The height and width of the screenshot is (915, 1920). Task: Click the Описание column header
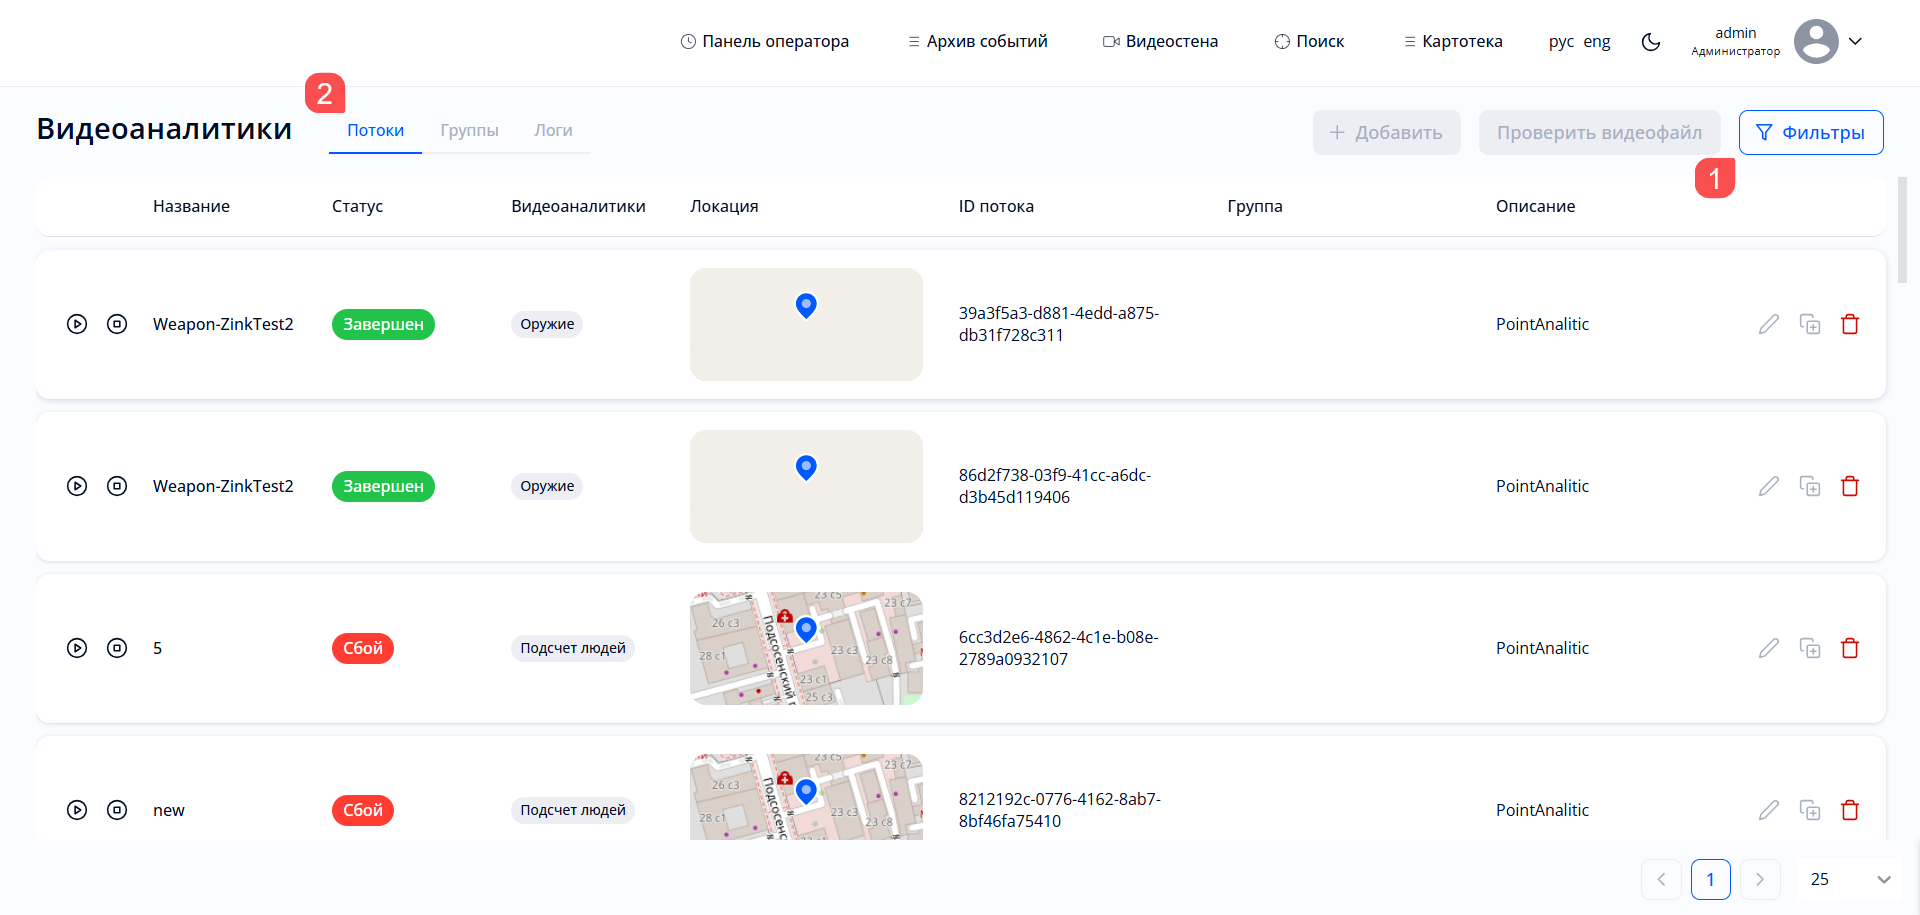1535,206
